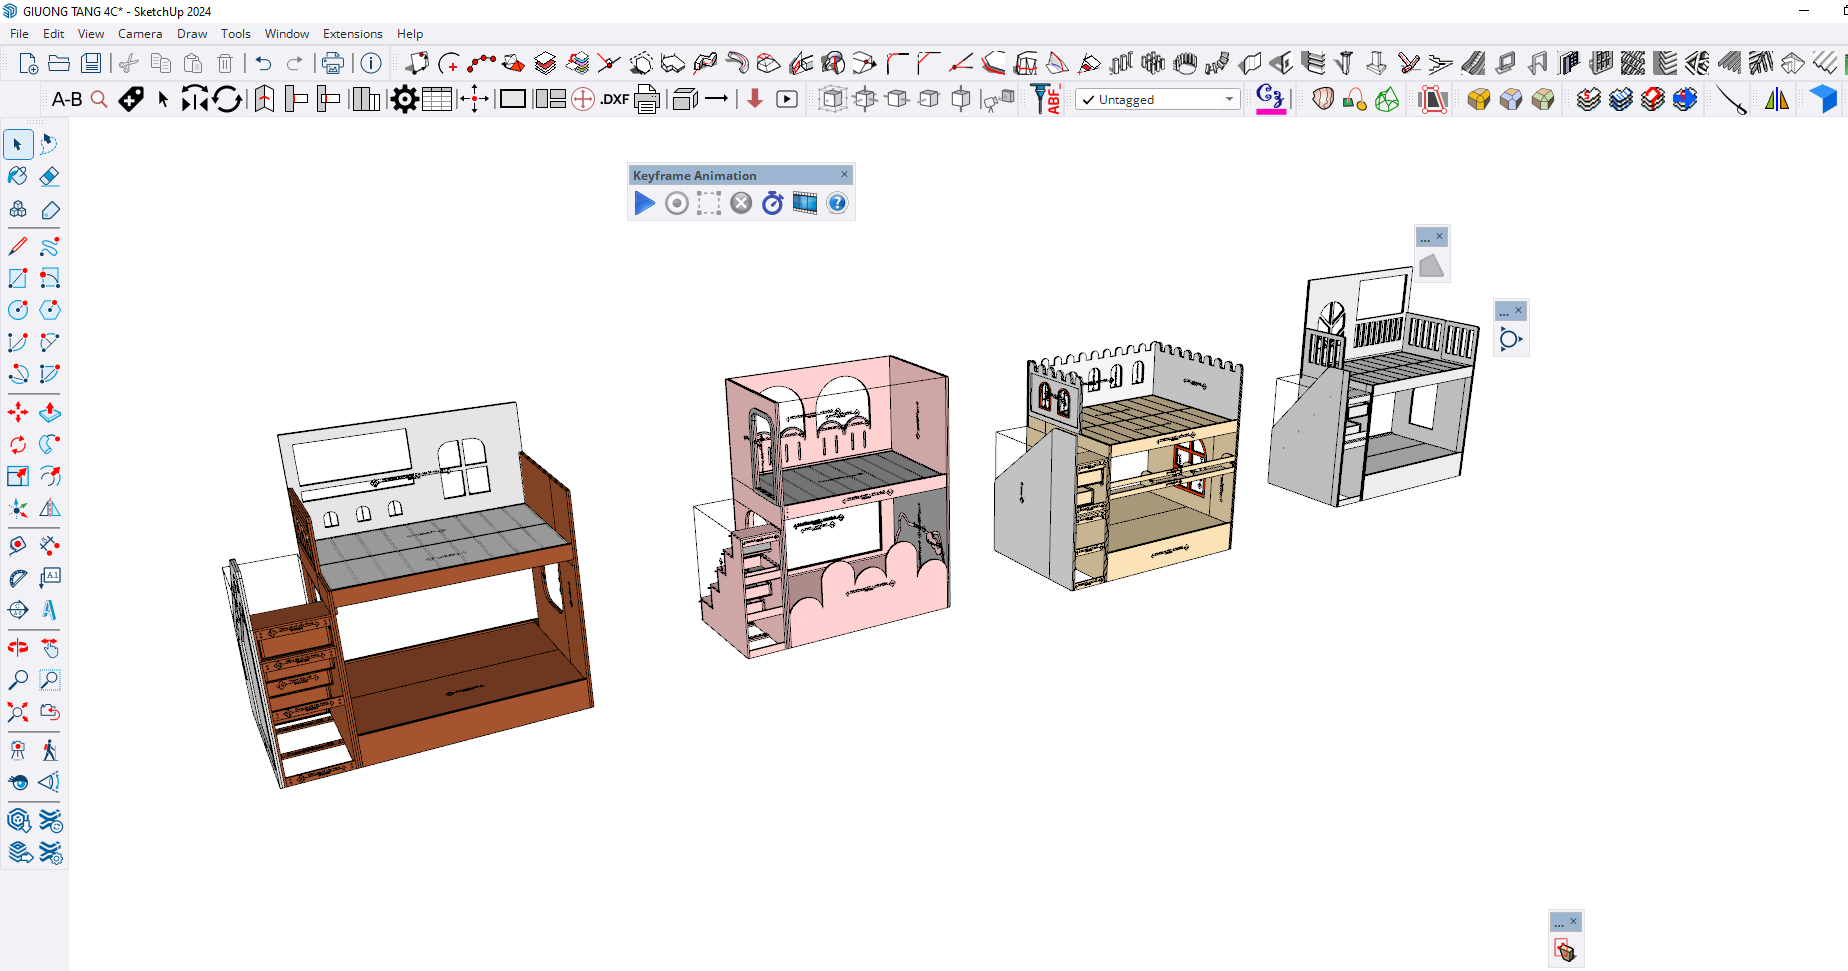Select the pink bunk bed model

click(x=870, y=600)
